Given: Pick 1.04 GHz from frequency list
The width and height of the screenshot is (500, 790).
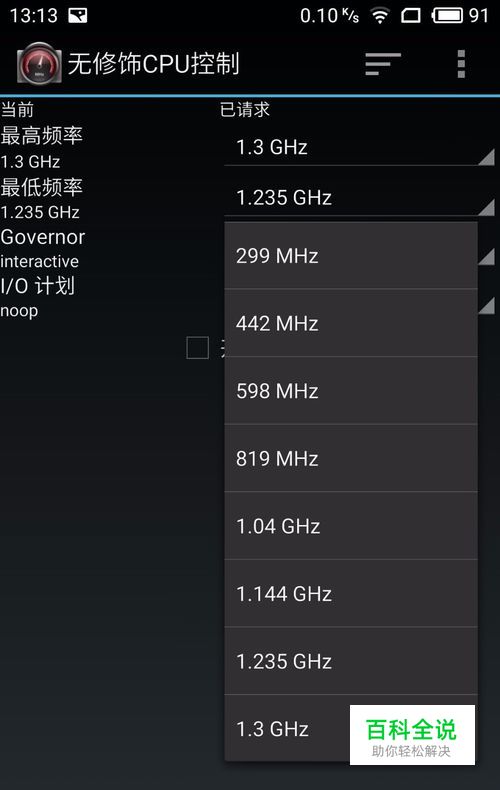Looking at the screenshot, I should [x=351, y=526].
